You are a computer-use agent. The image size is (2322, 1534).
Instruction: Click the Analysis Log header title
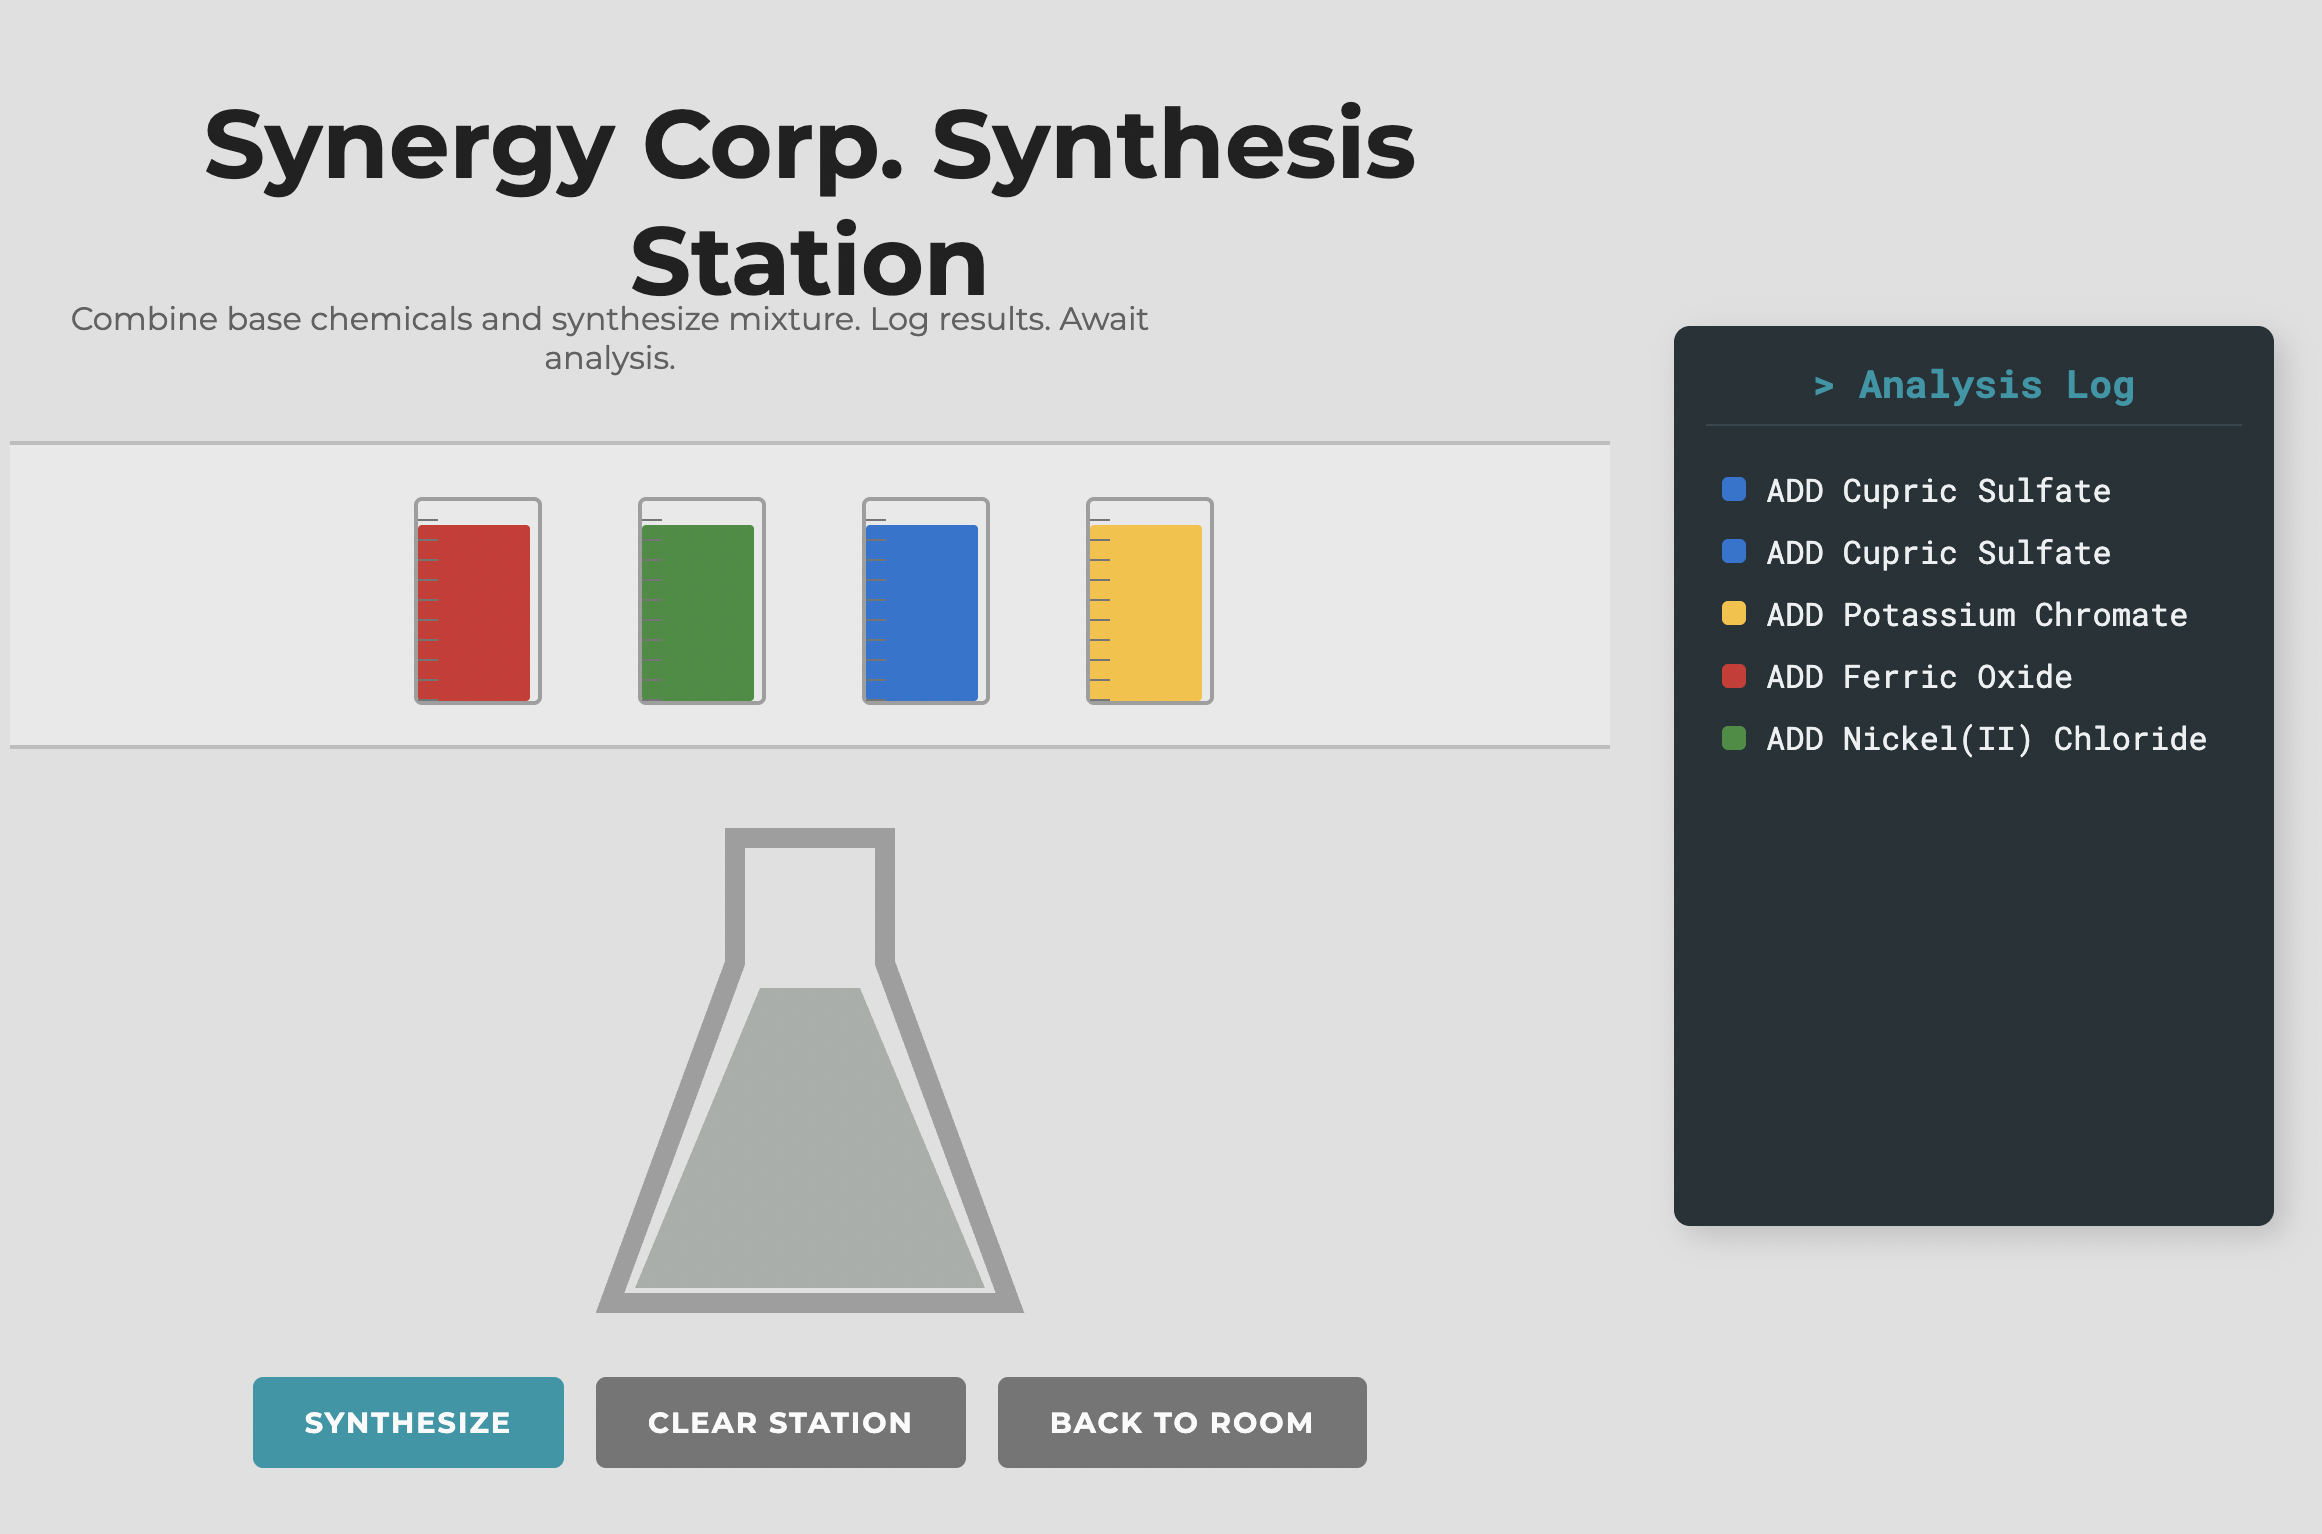coord(1996,386)
